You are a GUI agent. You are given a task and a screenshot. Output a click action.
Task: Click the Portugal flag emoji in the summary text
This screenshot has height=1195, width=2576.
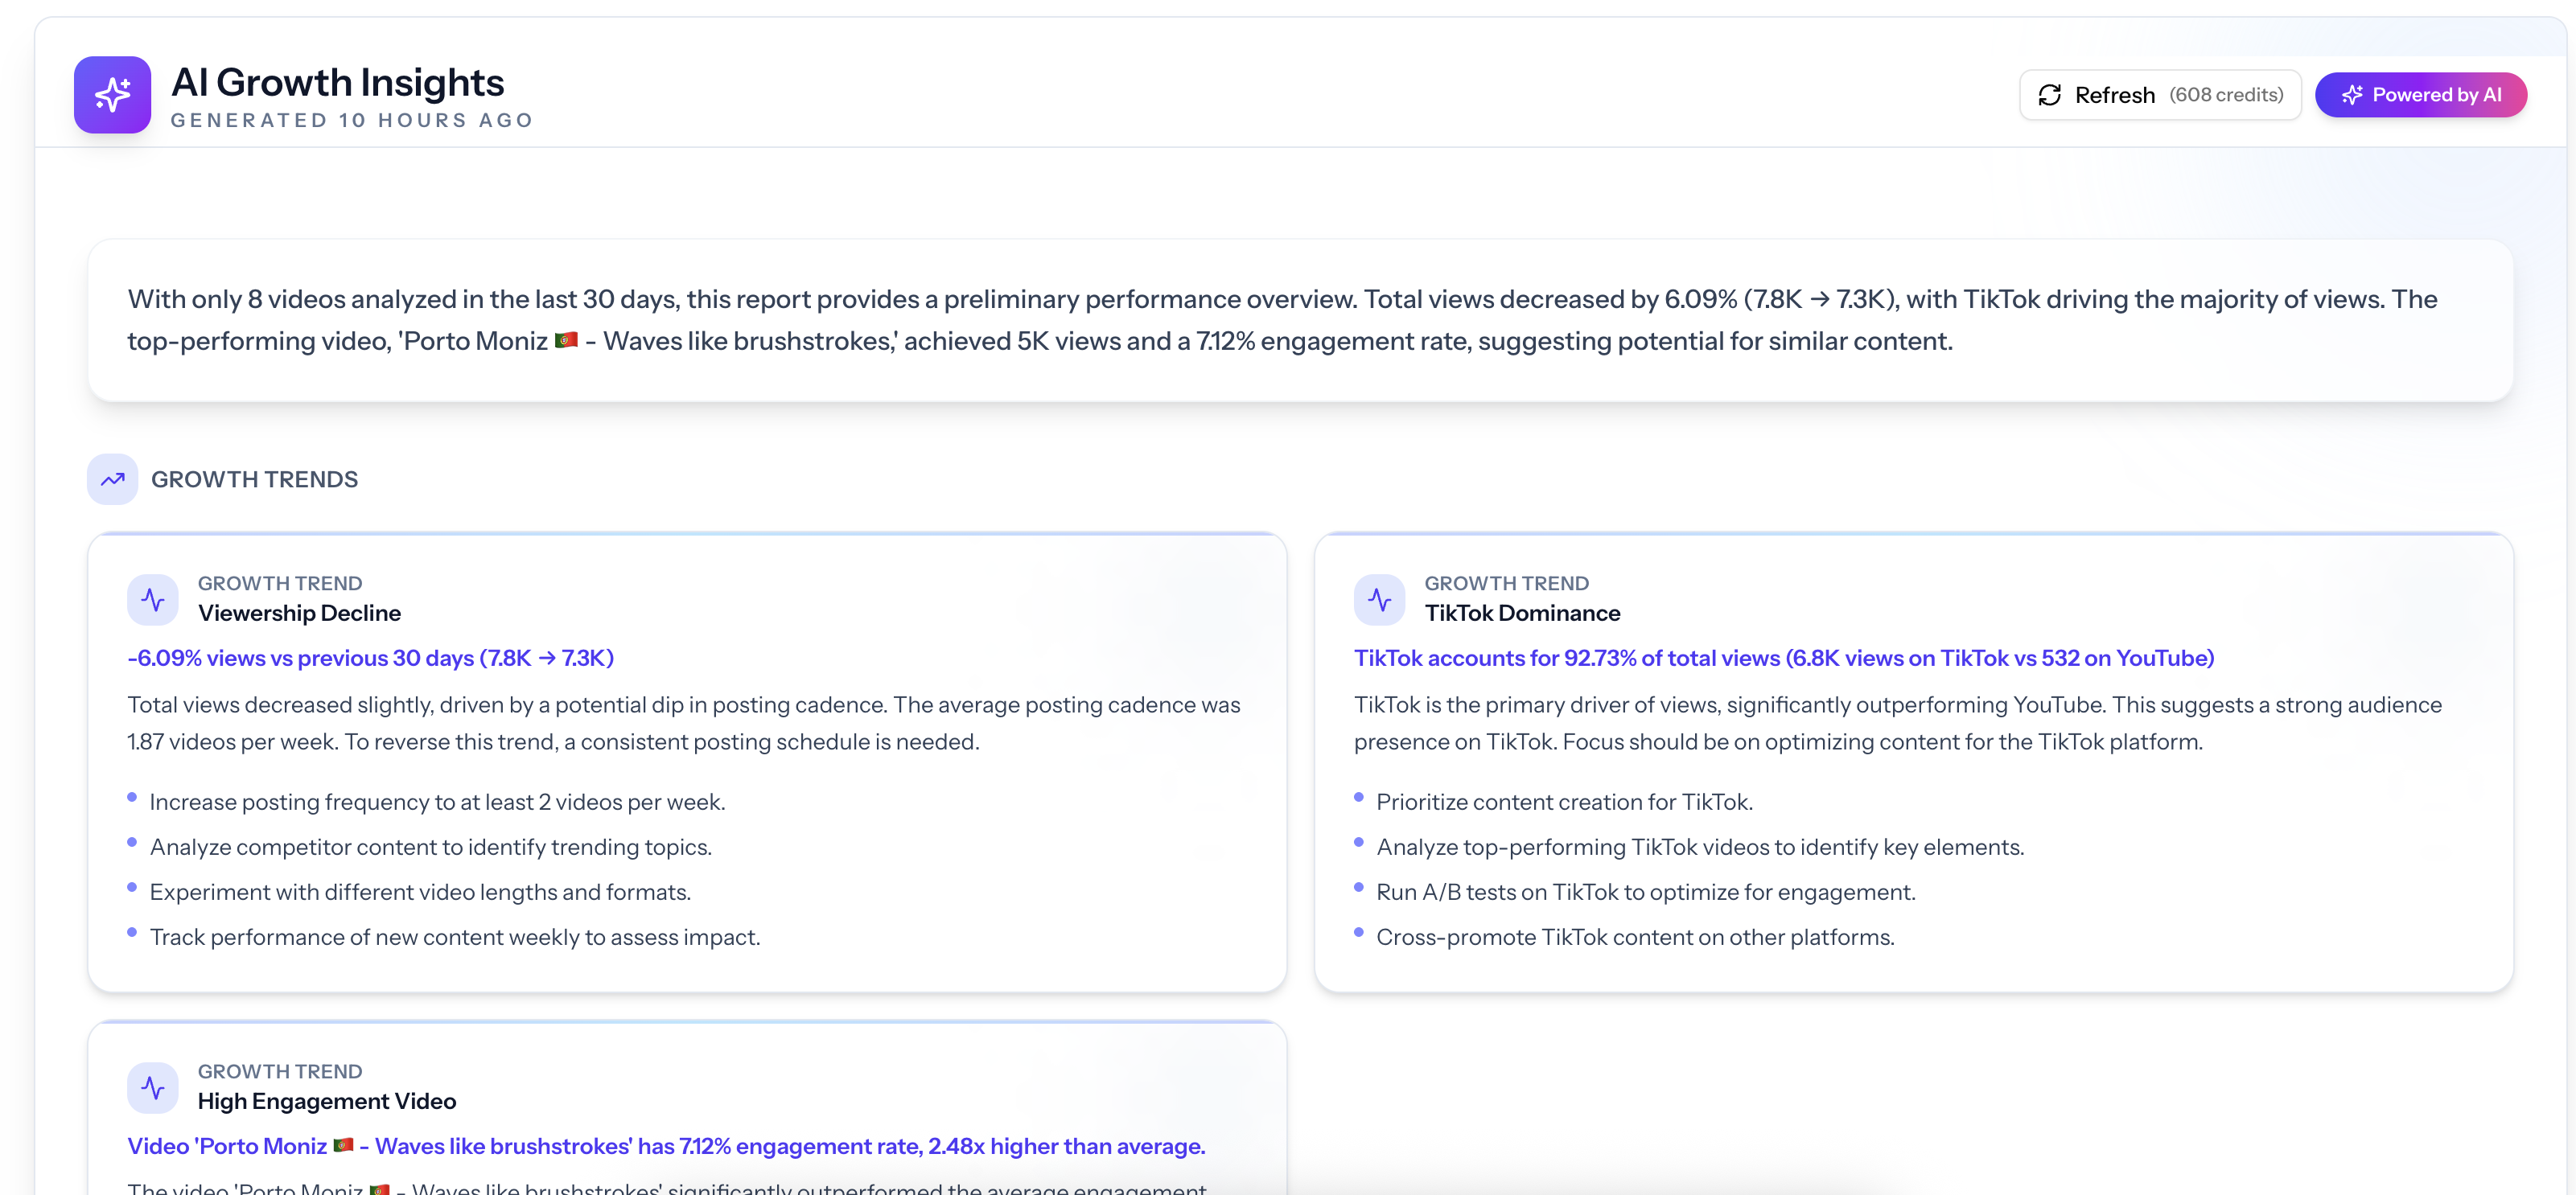[565, 340]
